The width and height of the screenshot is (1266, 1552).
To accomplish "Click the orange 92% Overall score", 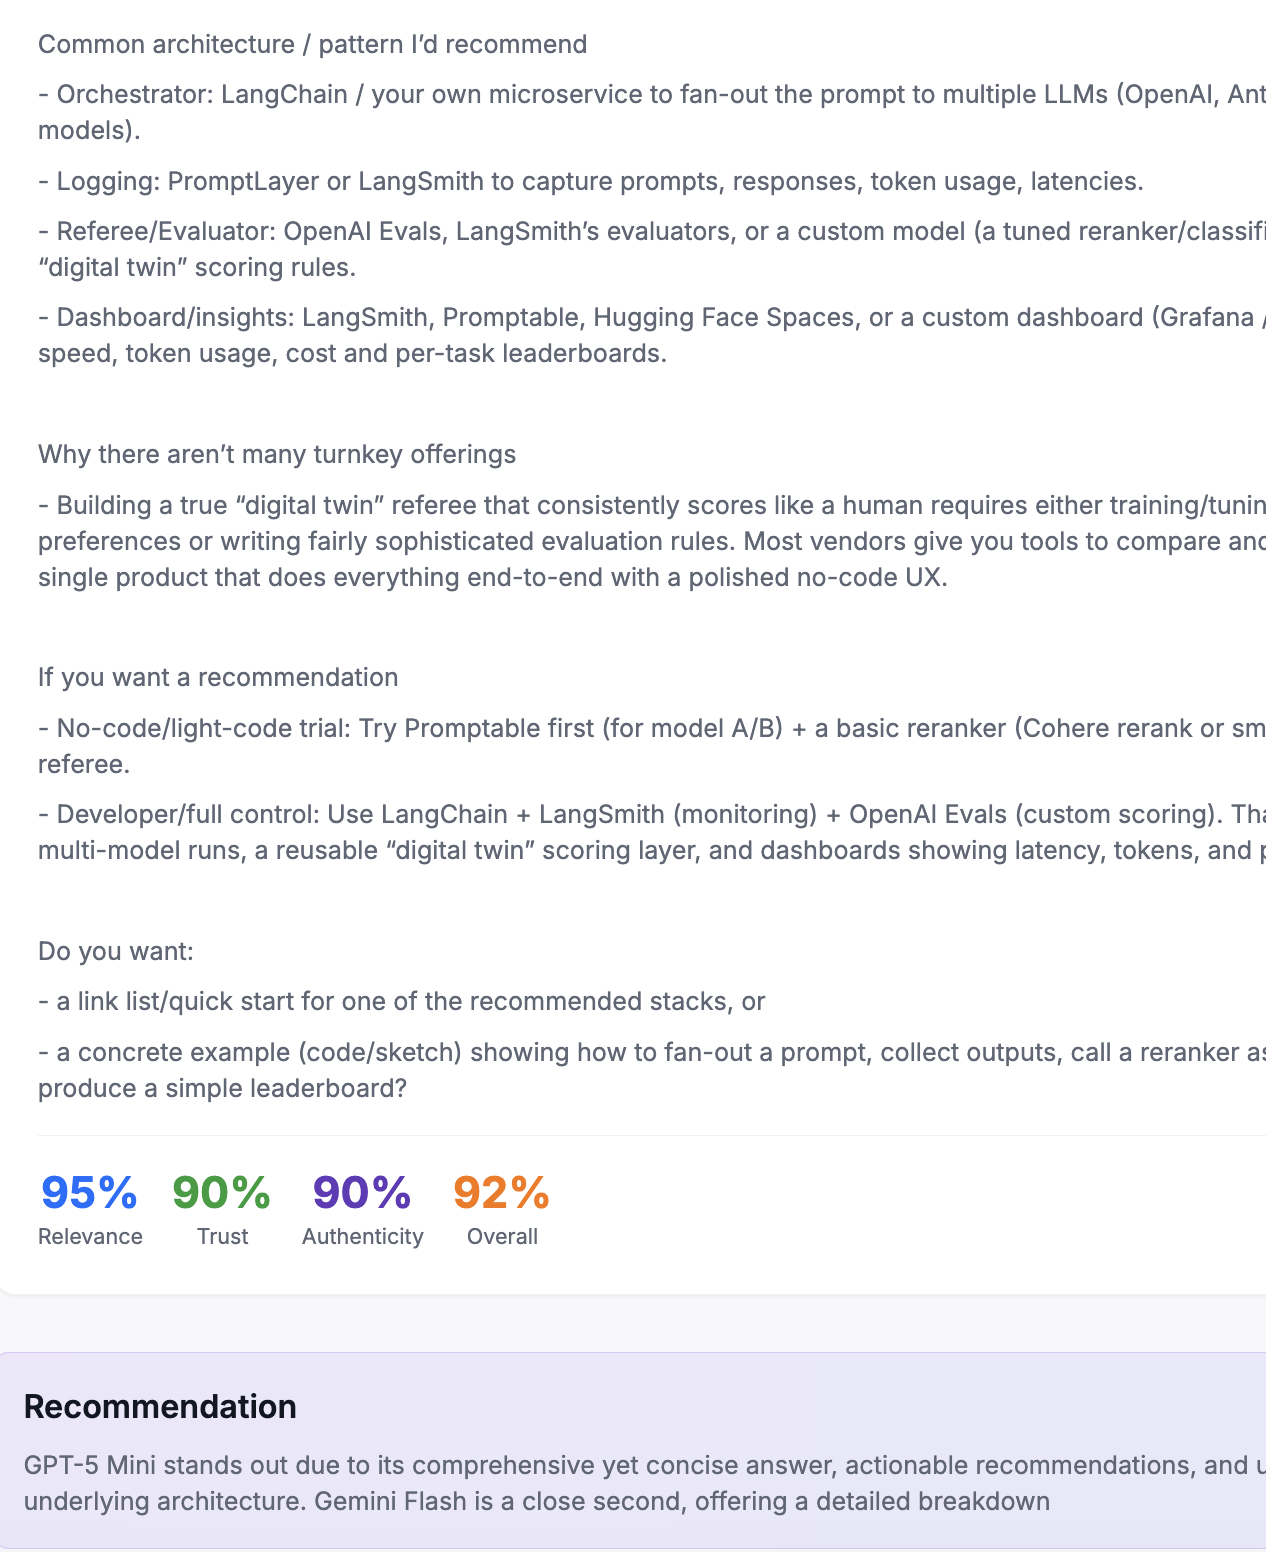I will 501,1192.
